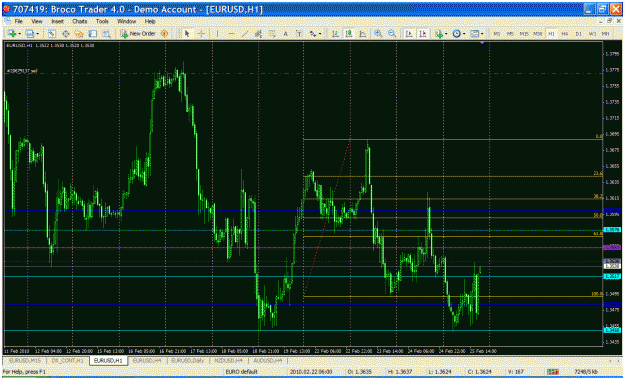Switch to M1 timeframe

tap(497, 34)
